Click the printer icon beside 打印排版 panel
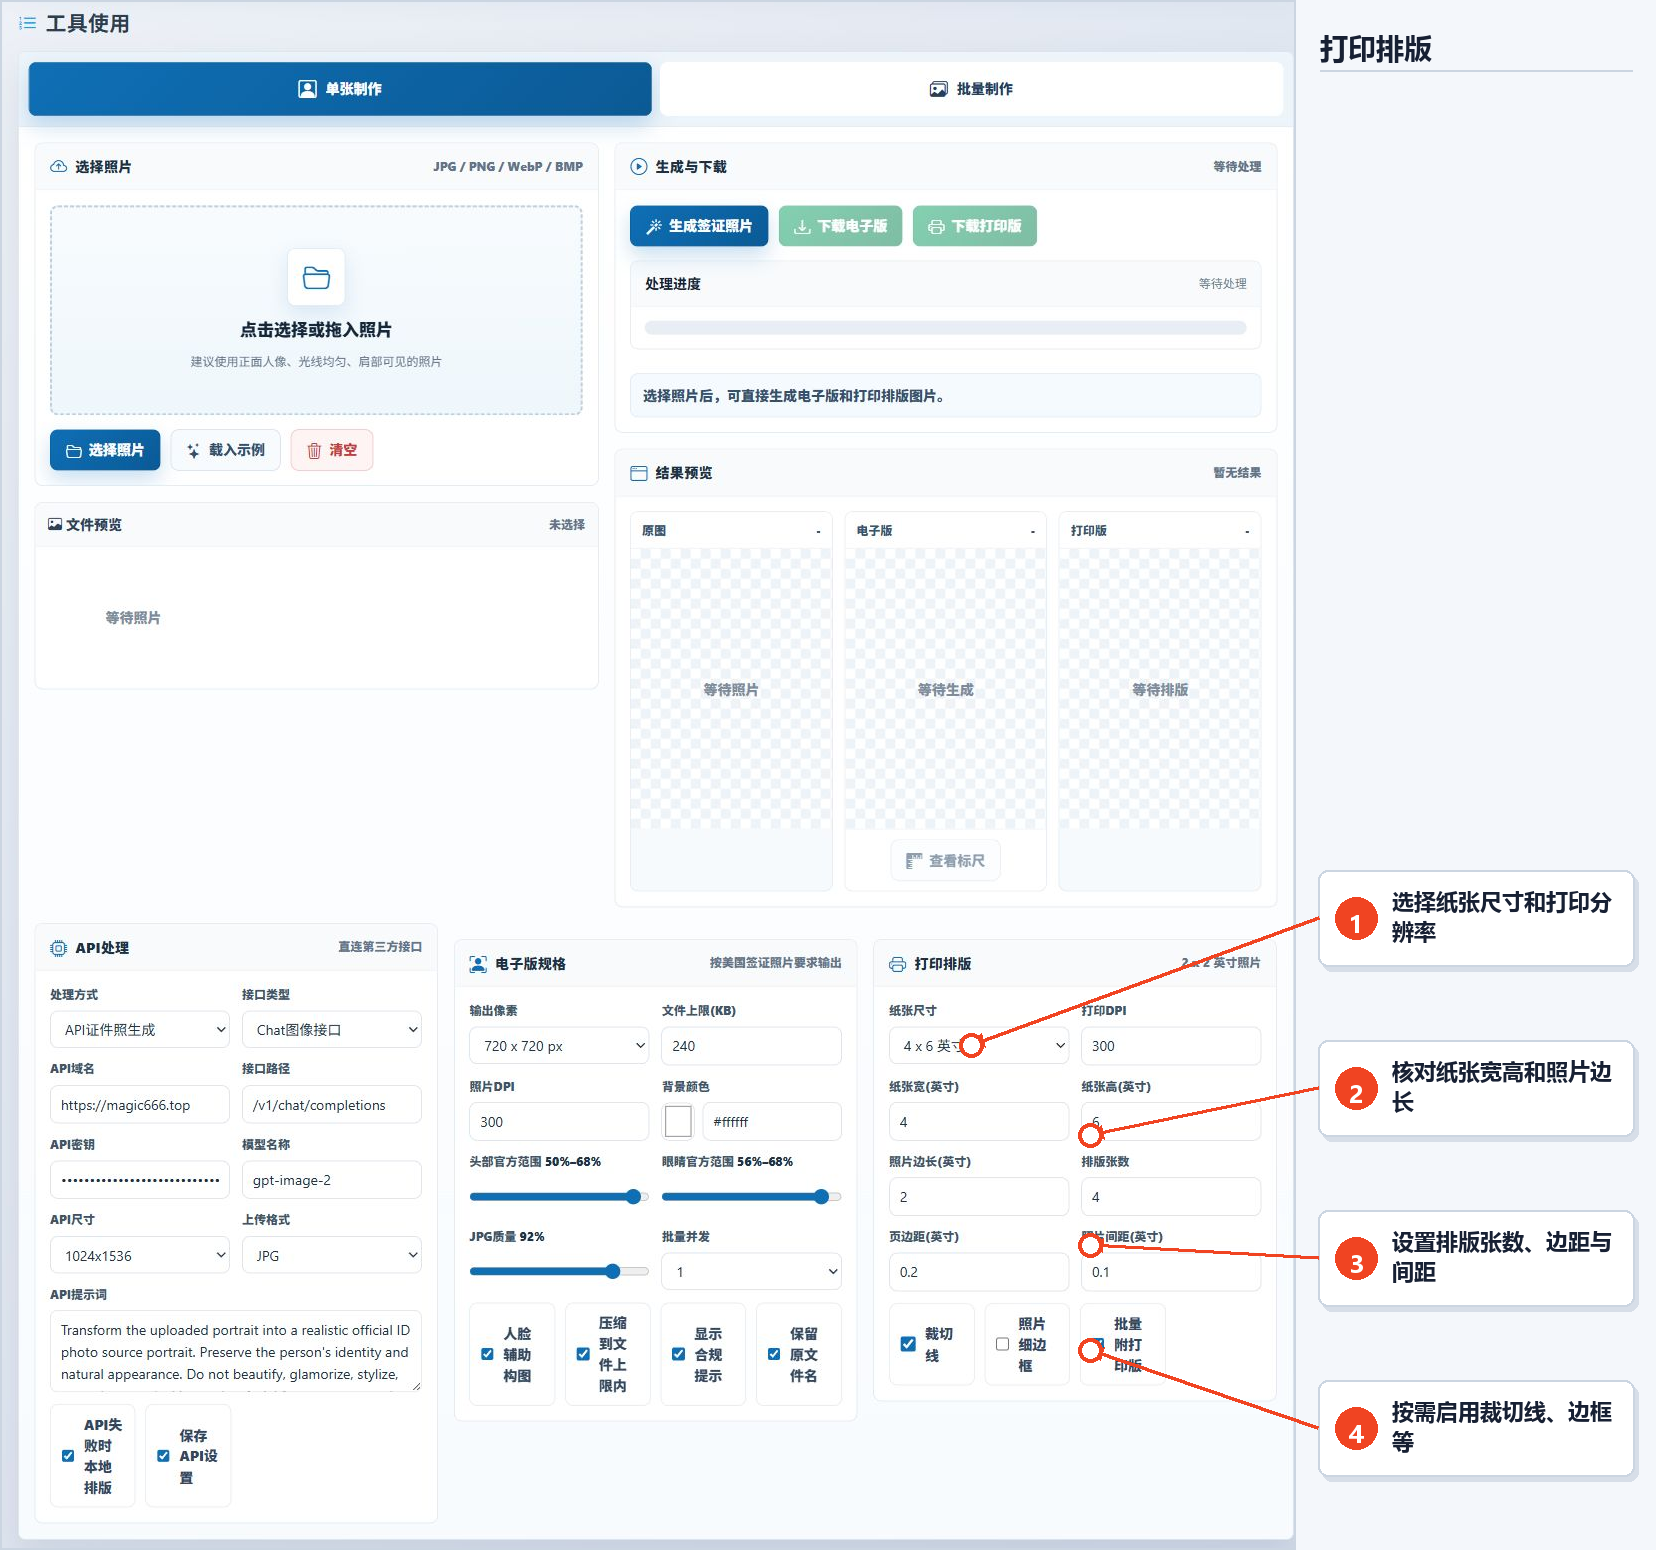The height and width of the screenshot is (1550, 1656). (x=898, y=964)
